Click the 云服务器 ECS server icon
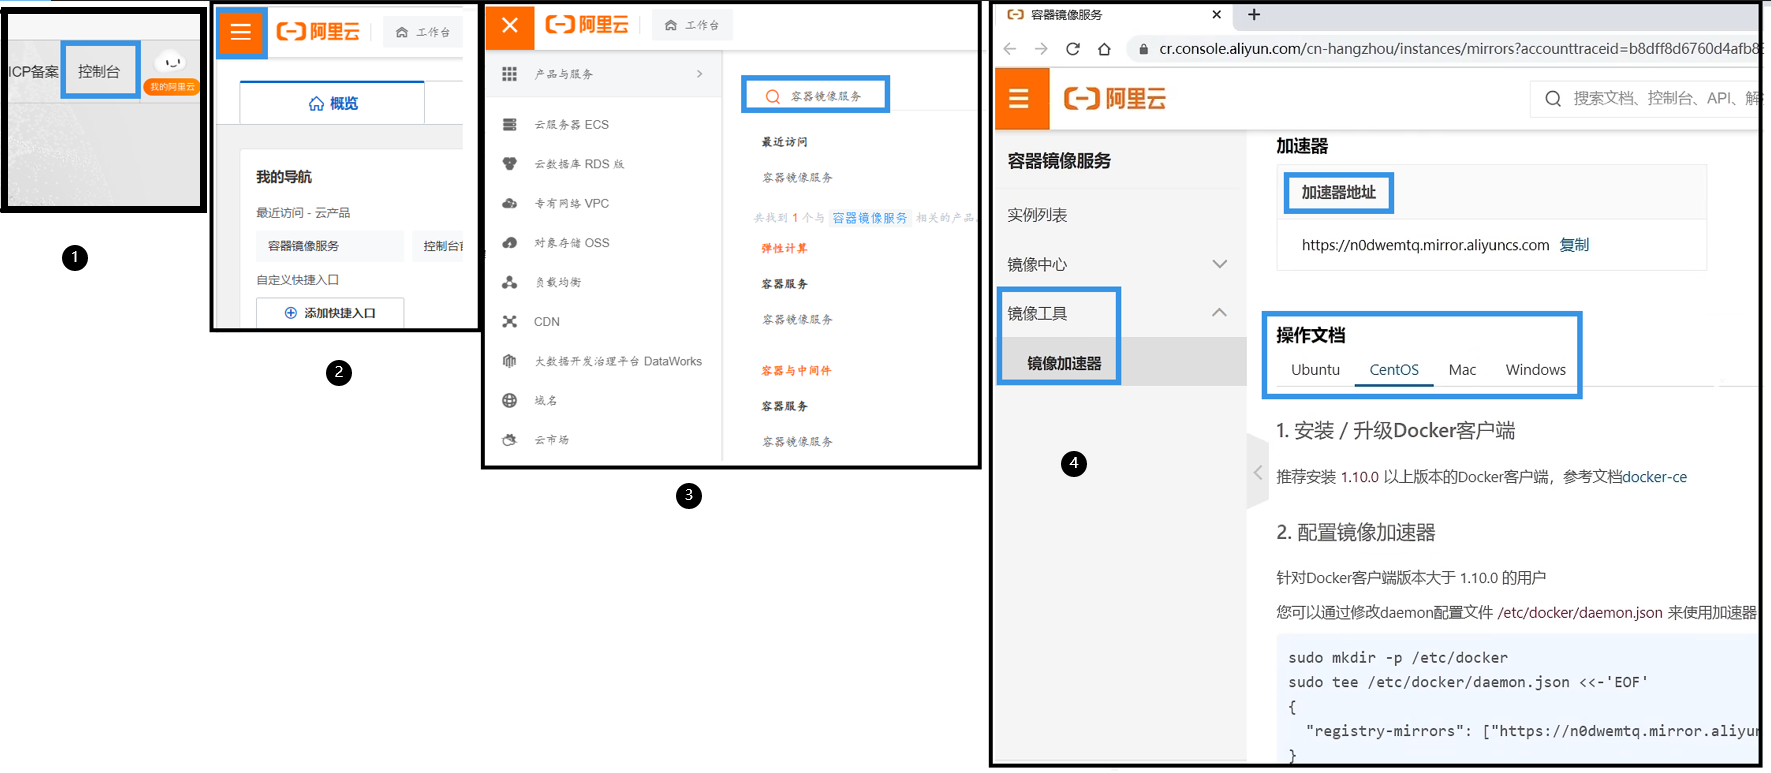Screen dimensions: 1771x773 click(x=510, y=125)
